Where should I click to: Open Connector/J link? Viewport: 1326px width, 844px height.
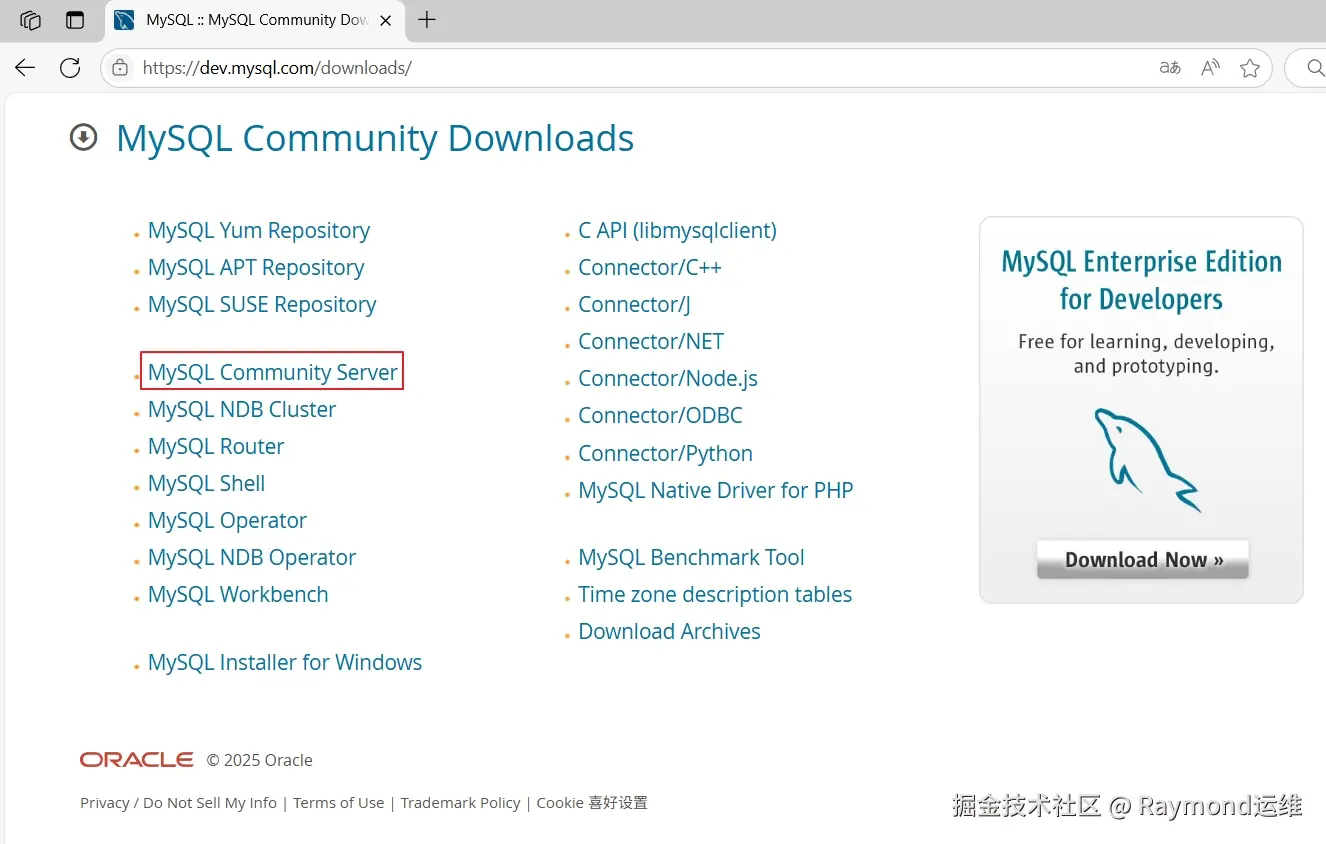[634, 304]
